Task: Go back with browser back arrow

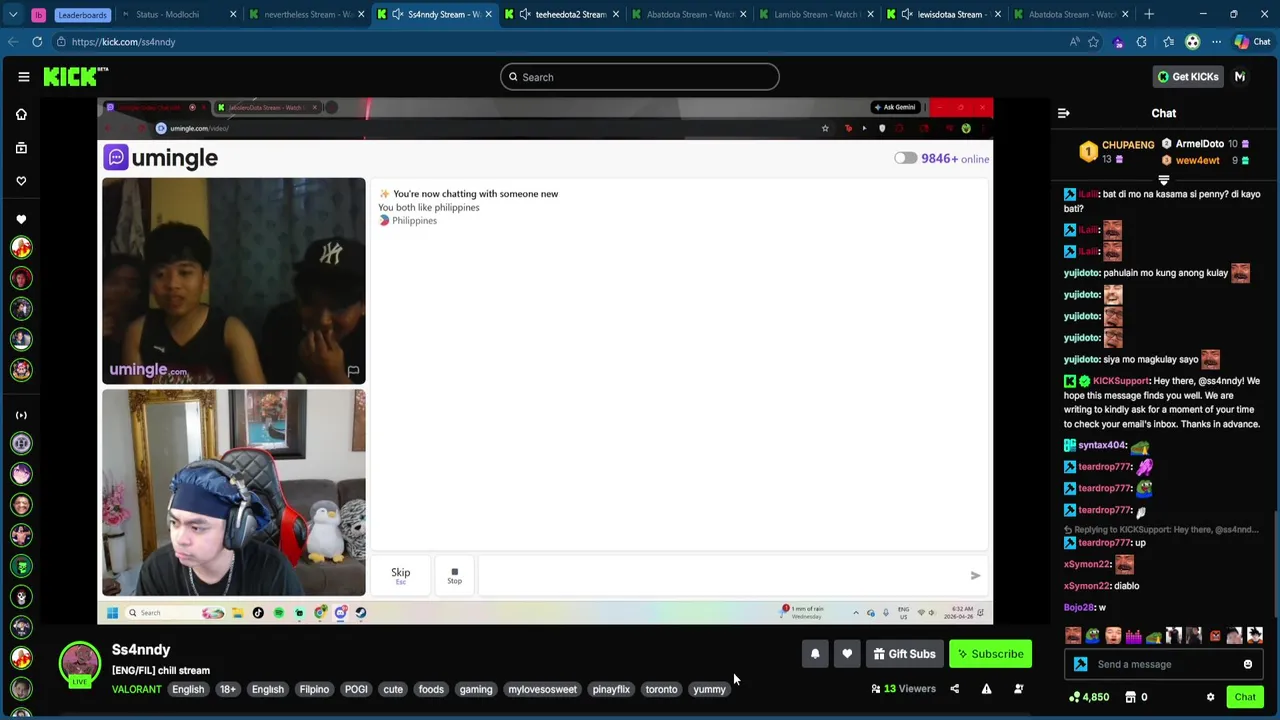Action: pyautogui.click(x=12, y=42)
